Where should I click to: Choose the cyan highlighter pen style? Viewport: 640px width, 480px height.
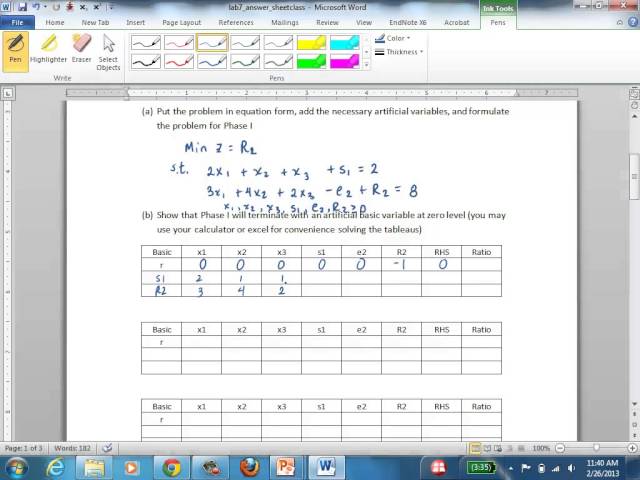tap(344, 42)
